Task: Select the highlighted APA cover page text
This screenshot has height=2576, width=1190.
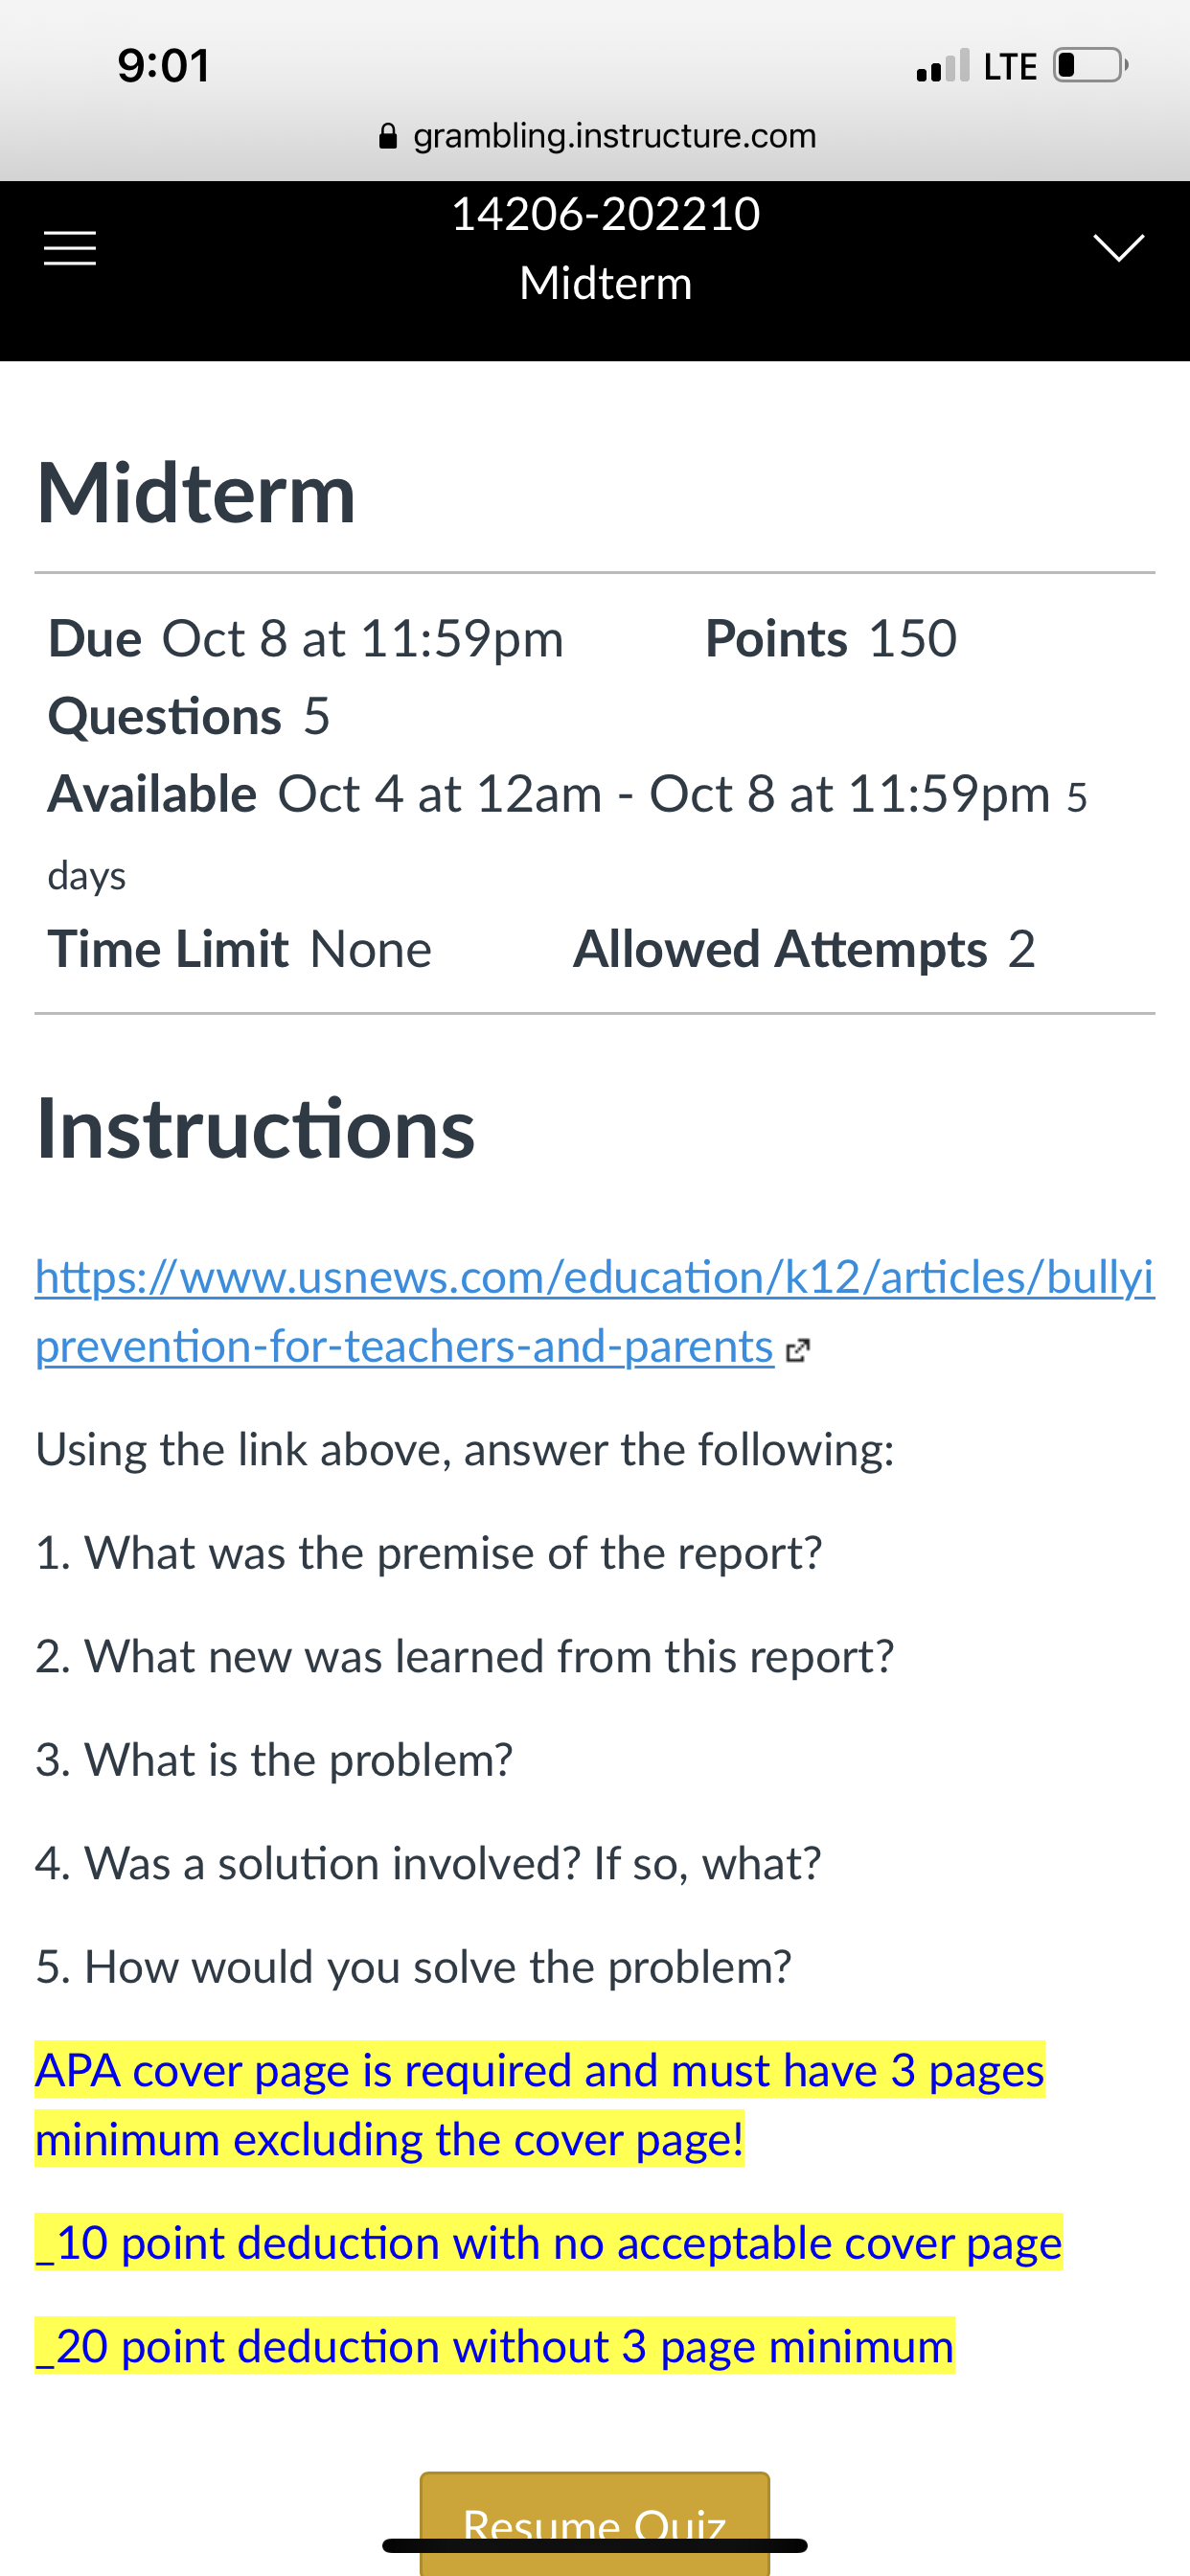Action: [x=540, y=2104]
